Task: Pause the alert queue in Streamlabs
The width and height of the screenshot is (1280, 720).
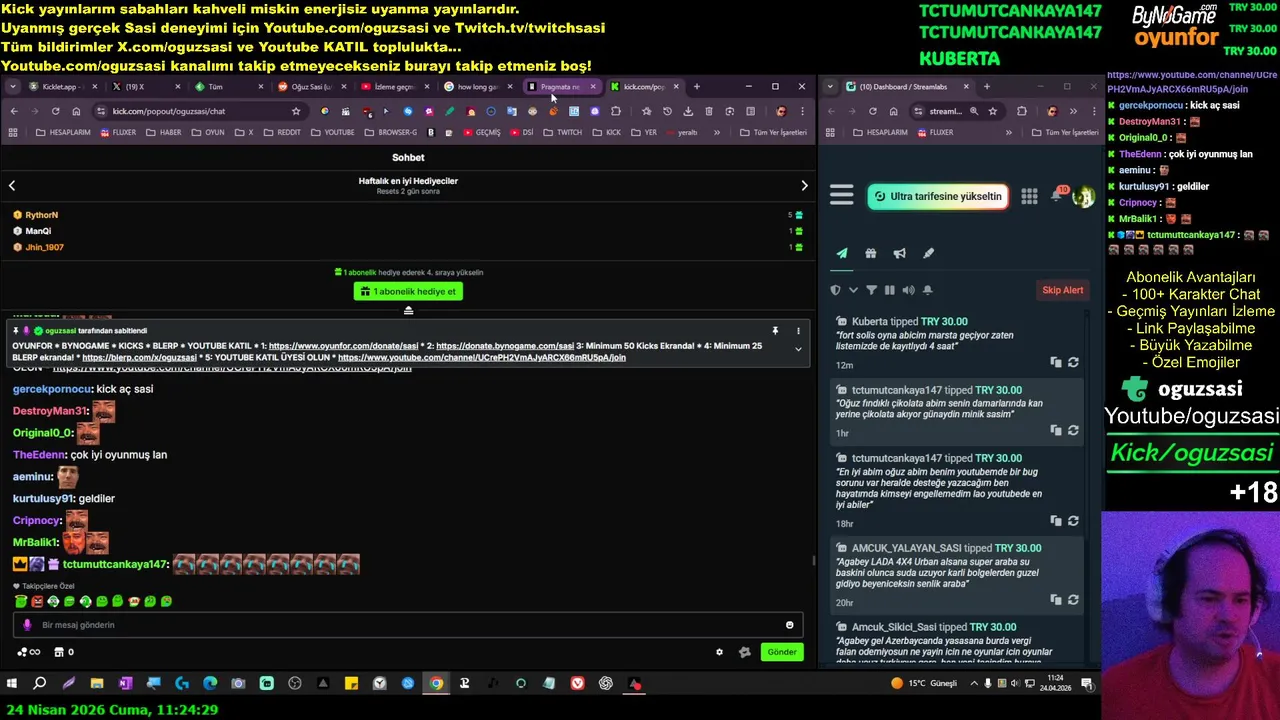Action: click(889, 290)
